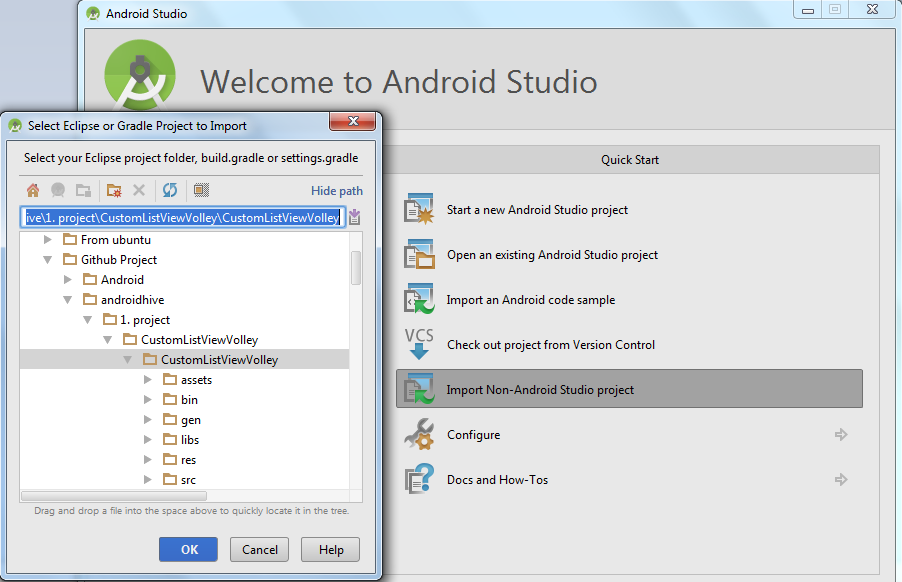Click Open existing project folder icon

(x=419, y=254)
